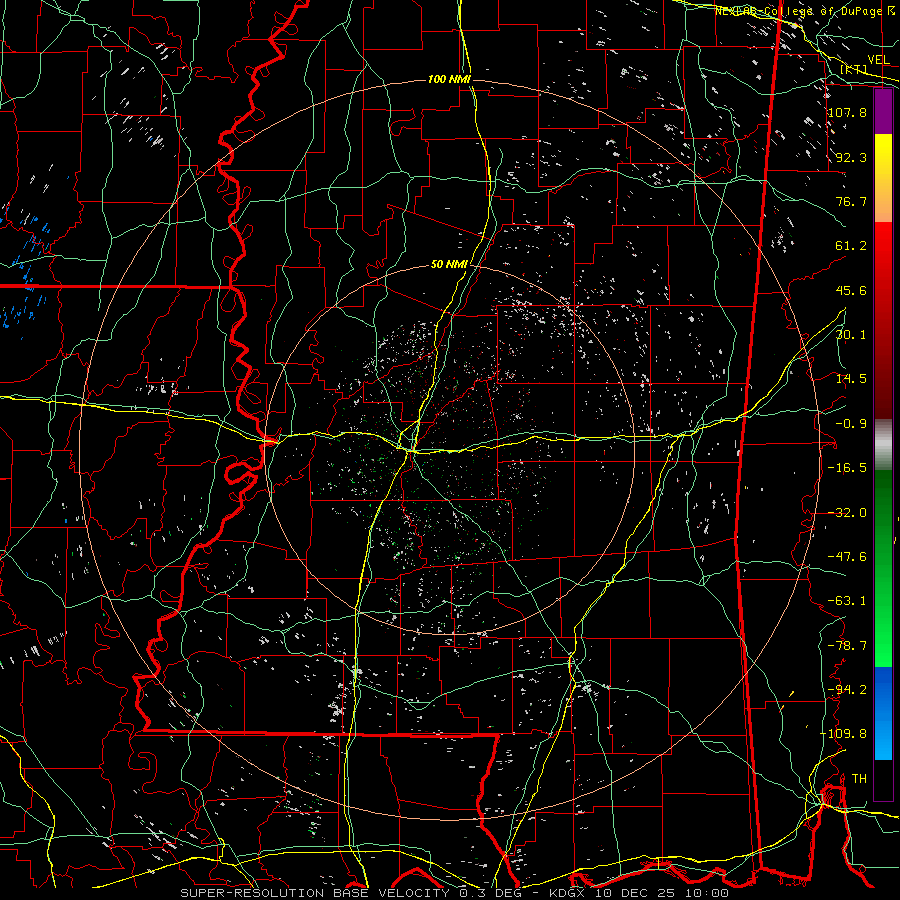Image resolution: width=900 pixels, height=900 pixels.
Task: Click the -16.5 scale value
Action: (x=848, y=468)
